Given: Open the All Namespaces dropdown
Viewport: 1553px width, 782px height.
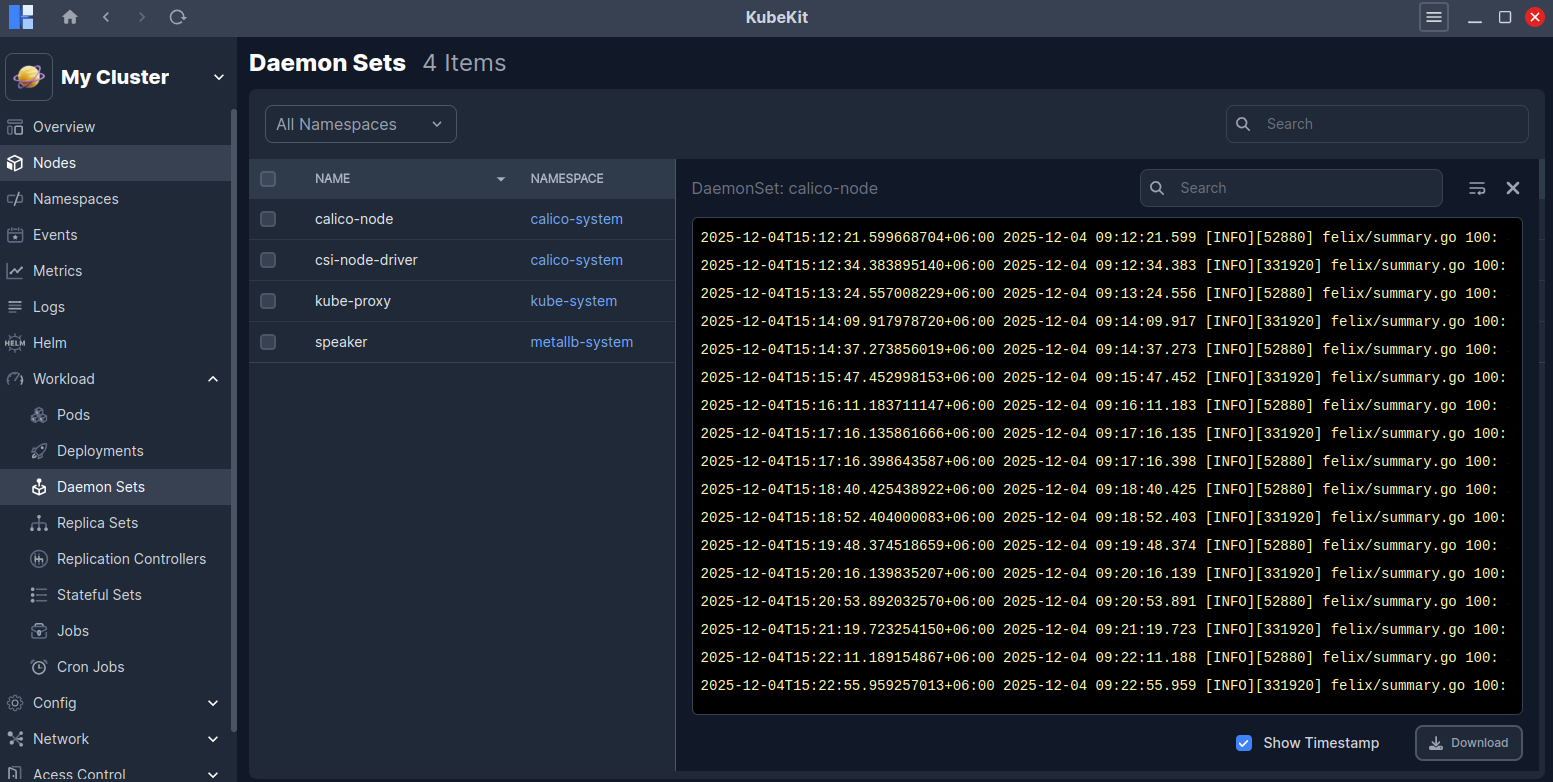Looking at the screenshot, I should coord(360,123).
